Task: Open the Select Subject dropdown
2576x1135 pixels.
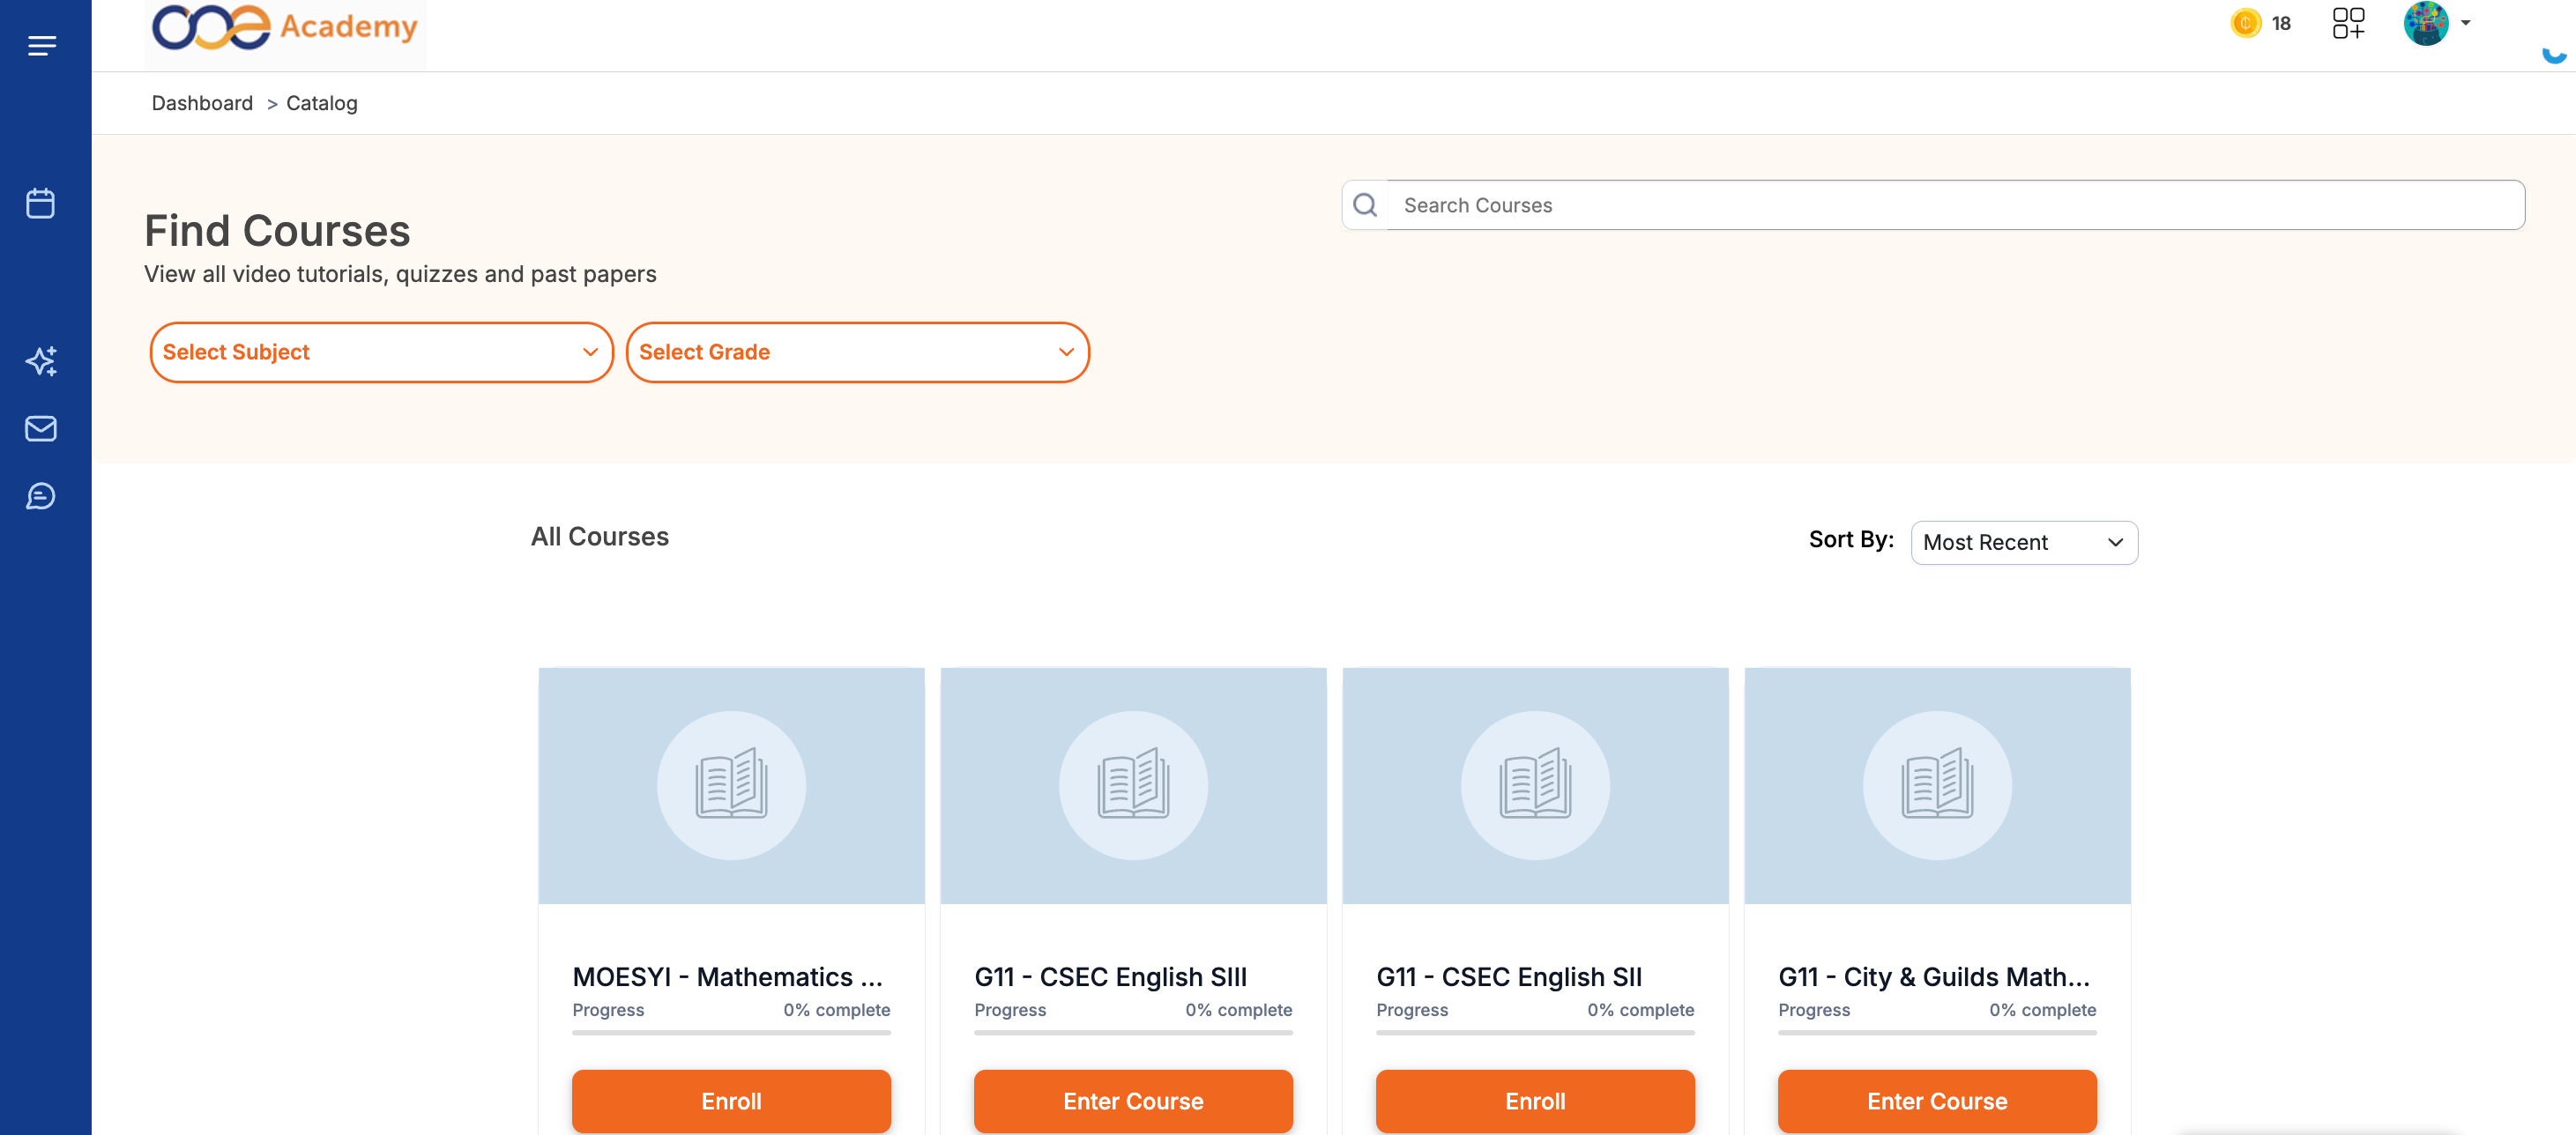Action: pos(381,352)
